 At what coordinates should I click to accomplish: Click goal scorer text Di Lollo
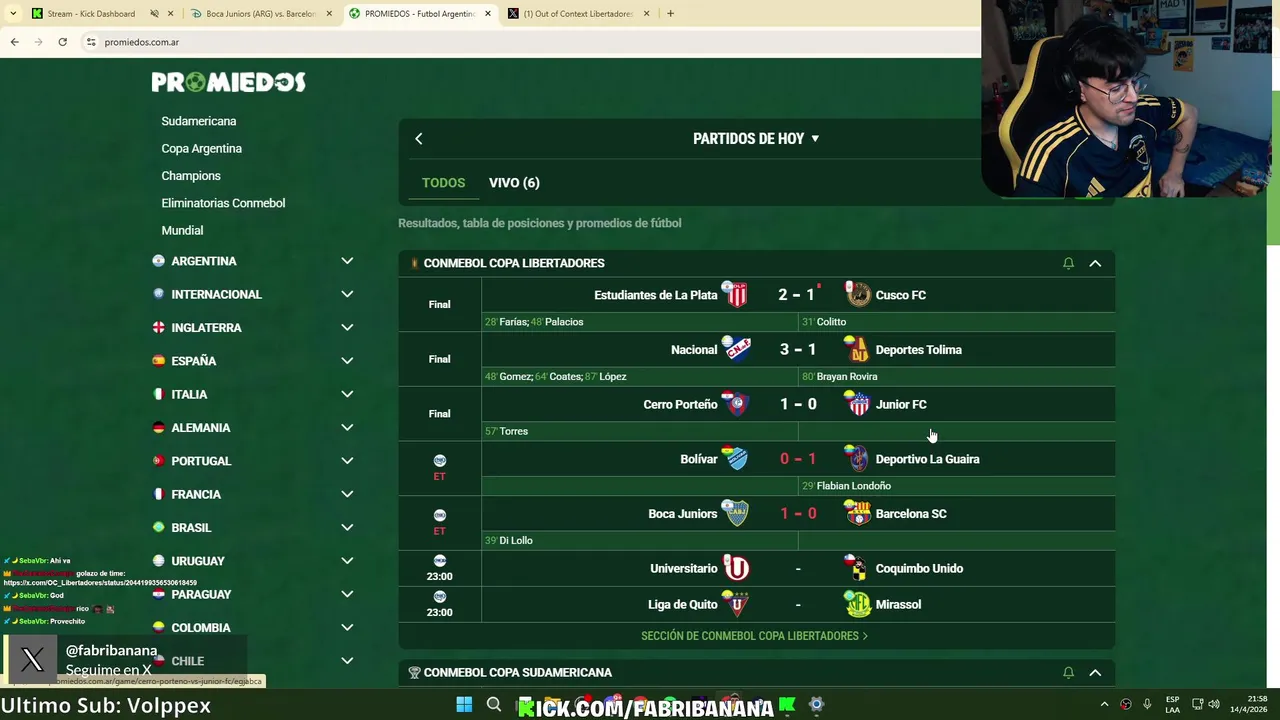(516, 541)
